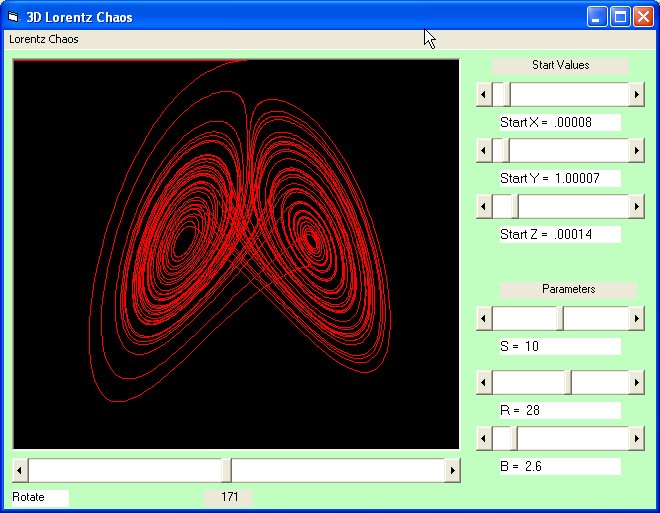The image size is (660, 513).
Task: Click right arrow of Start Z scrollbar
Action: click(636, 206)
